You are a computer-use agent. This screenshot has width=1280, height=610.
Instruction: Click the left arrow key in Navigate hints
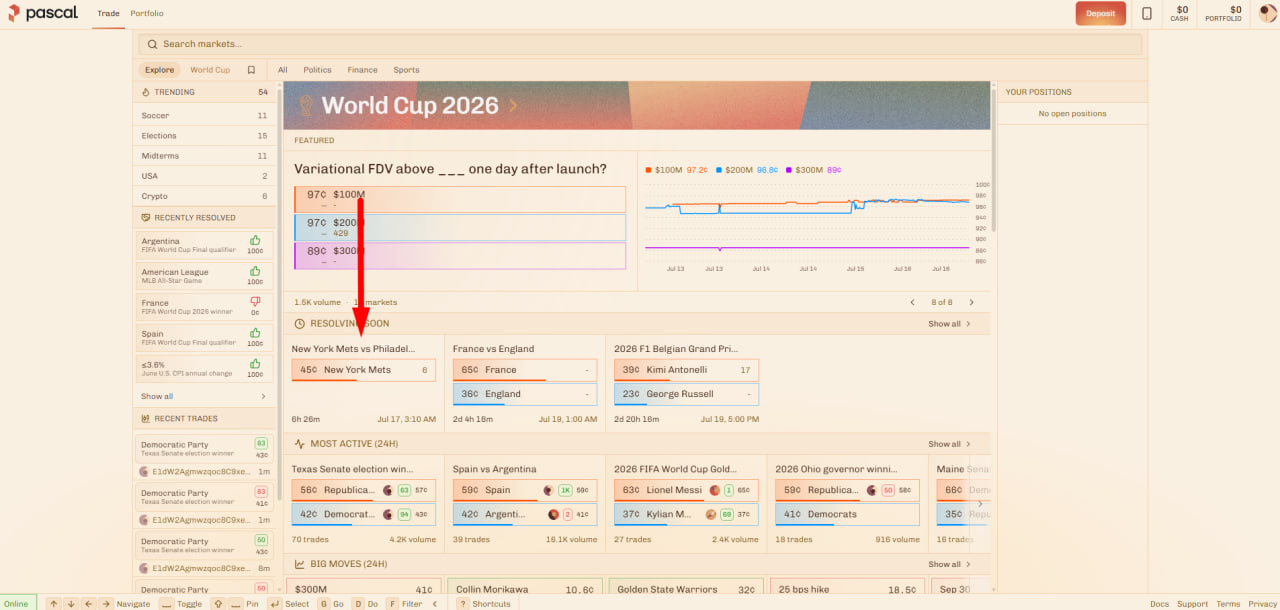click(x=88, y=604)
